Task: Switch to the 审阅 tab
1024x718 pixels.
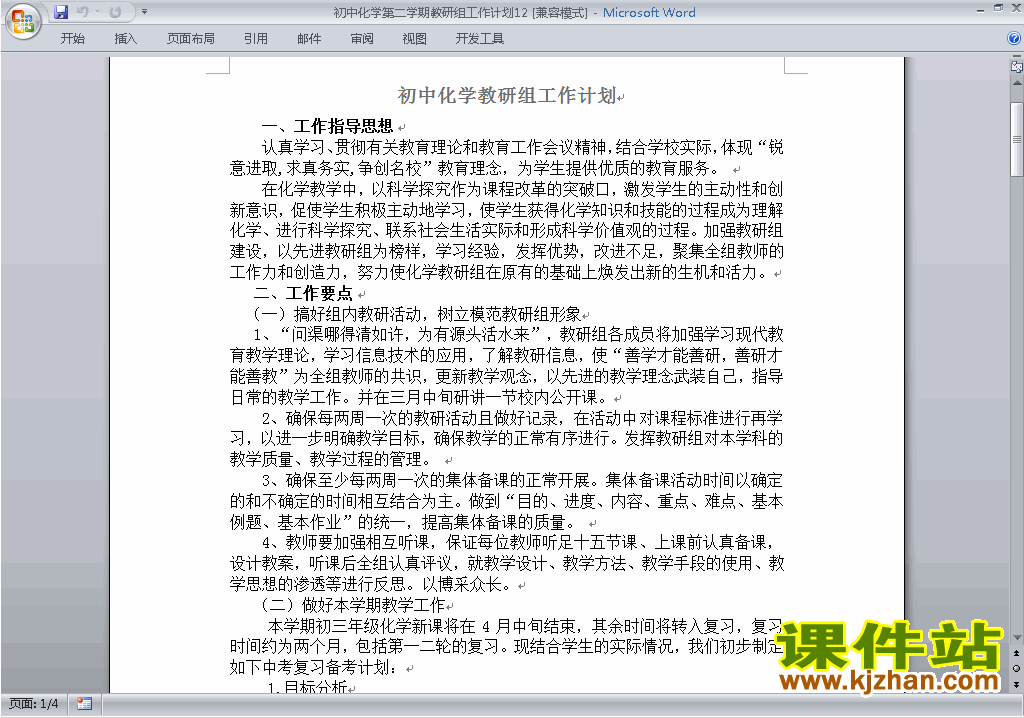Action: pyautogui.click(x=362, y=39)
